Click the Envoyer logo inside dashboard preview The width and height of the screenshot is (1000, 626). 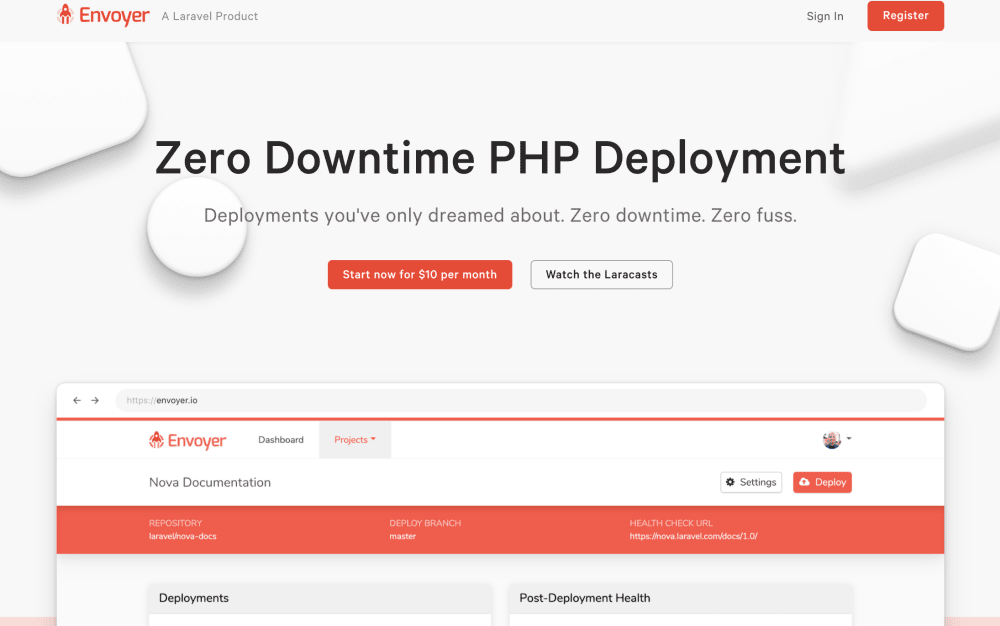(188, 440)
